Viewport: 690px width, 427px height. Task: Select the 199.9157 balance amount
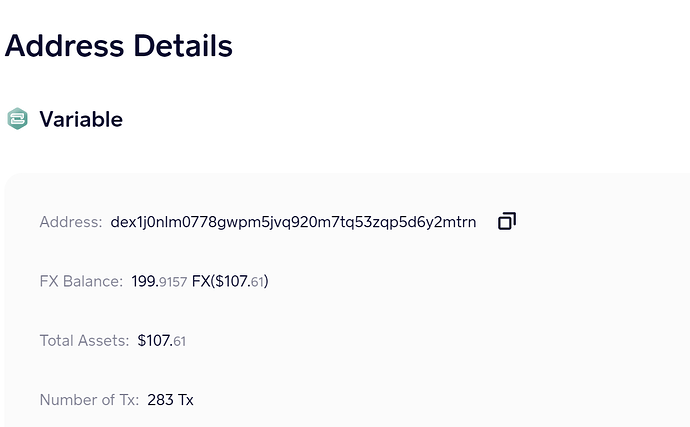tap(159, 281)
